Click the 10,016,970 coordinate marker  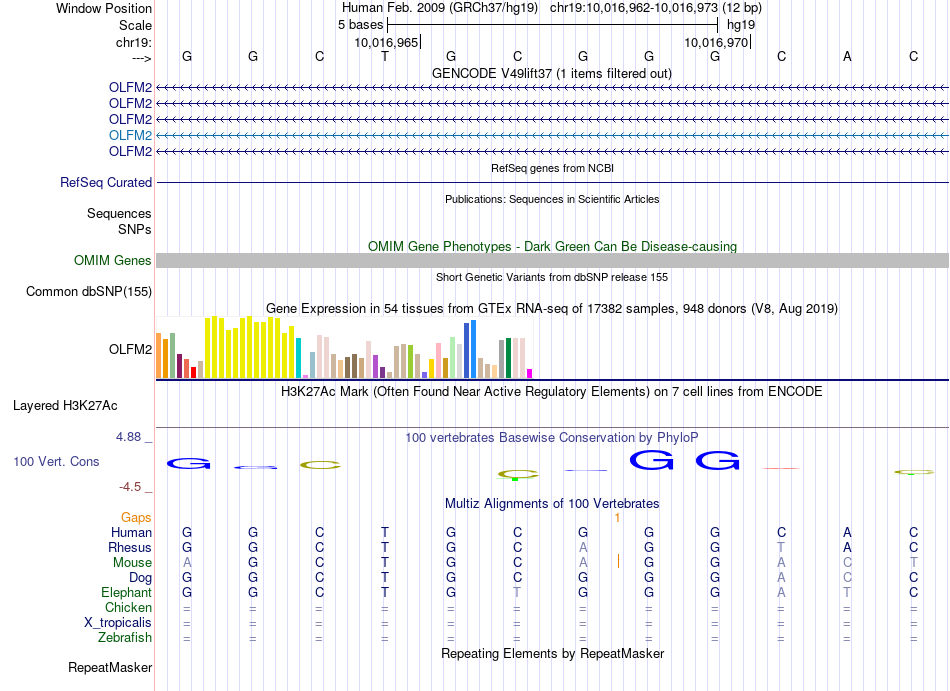(x=716, y=42)
